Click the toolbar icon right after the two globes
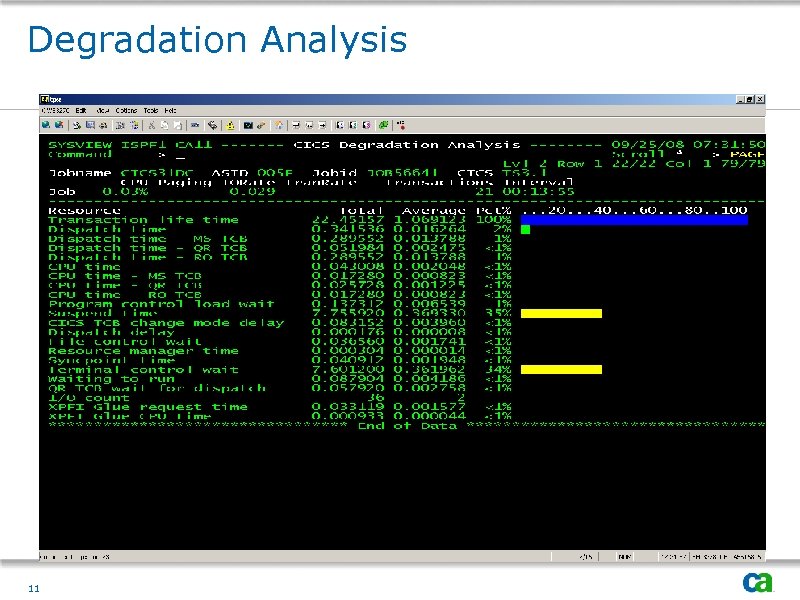 click(x=77, y=125)
